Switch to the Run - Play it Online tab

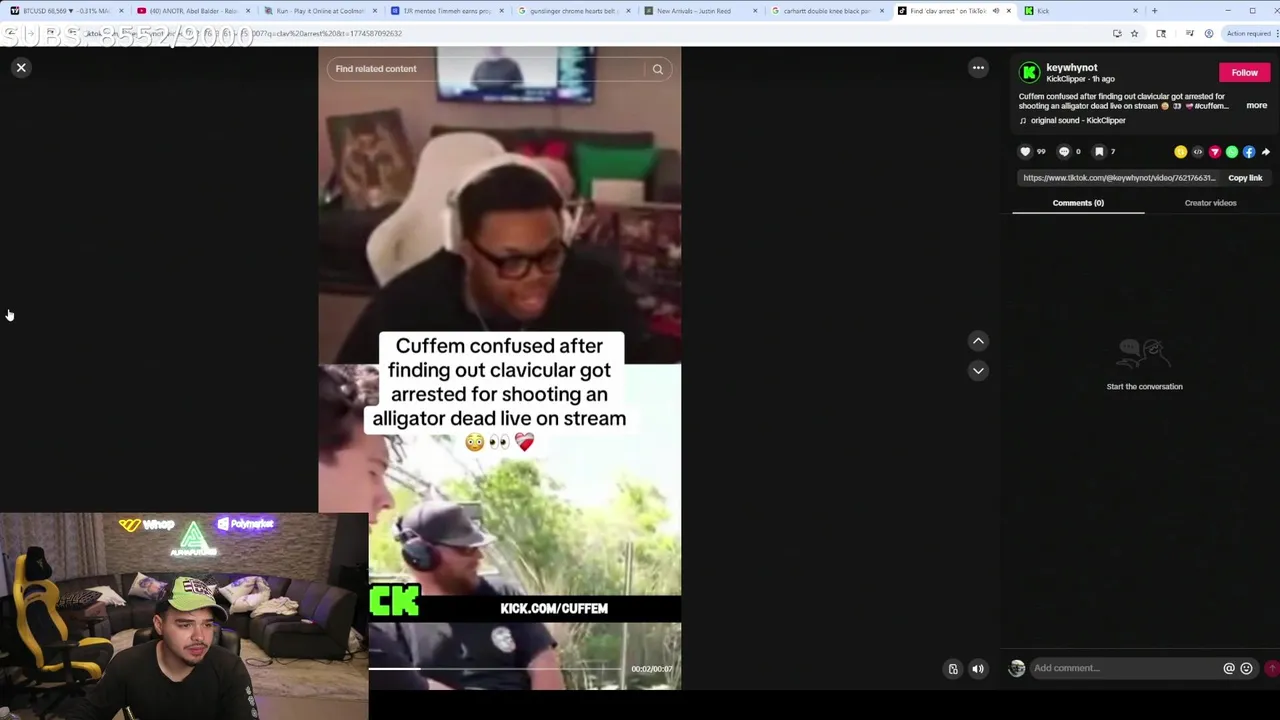[x=320, y=11]
